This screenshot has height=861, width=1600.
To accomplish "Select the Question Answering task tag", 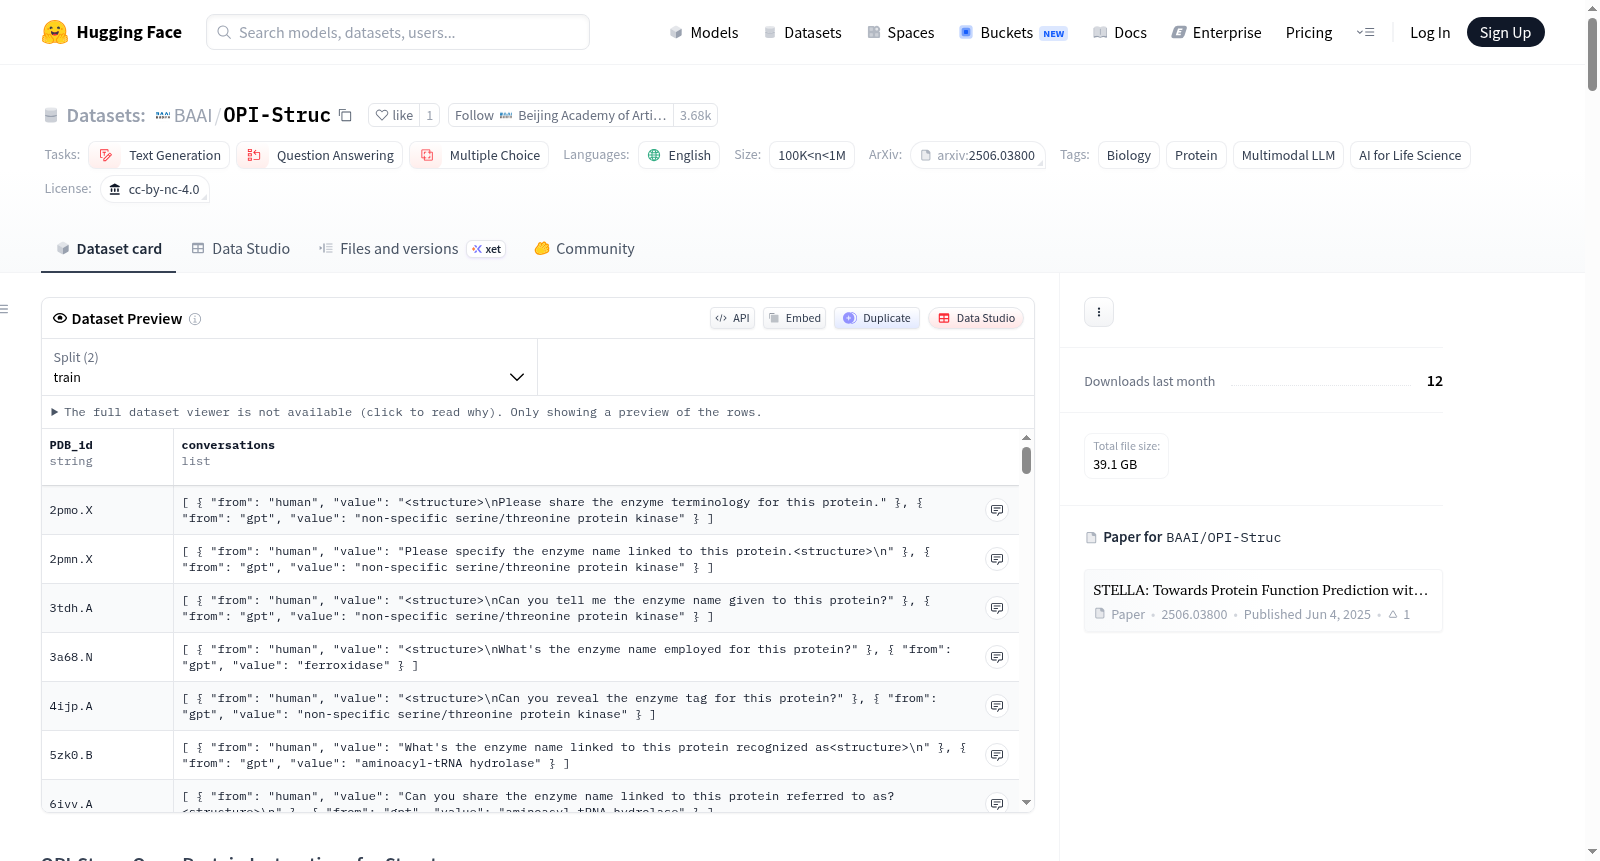I will click(x=320, y=155).
